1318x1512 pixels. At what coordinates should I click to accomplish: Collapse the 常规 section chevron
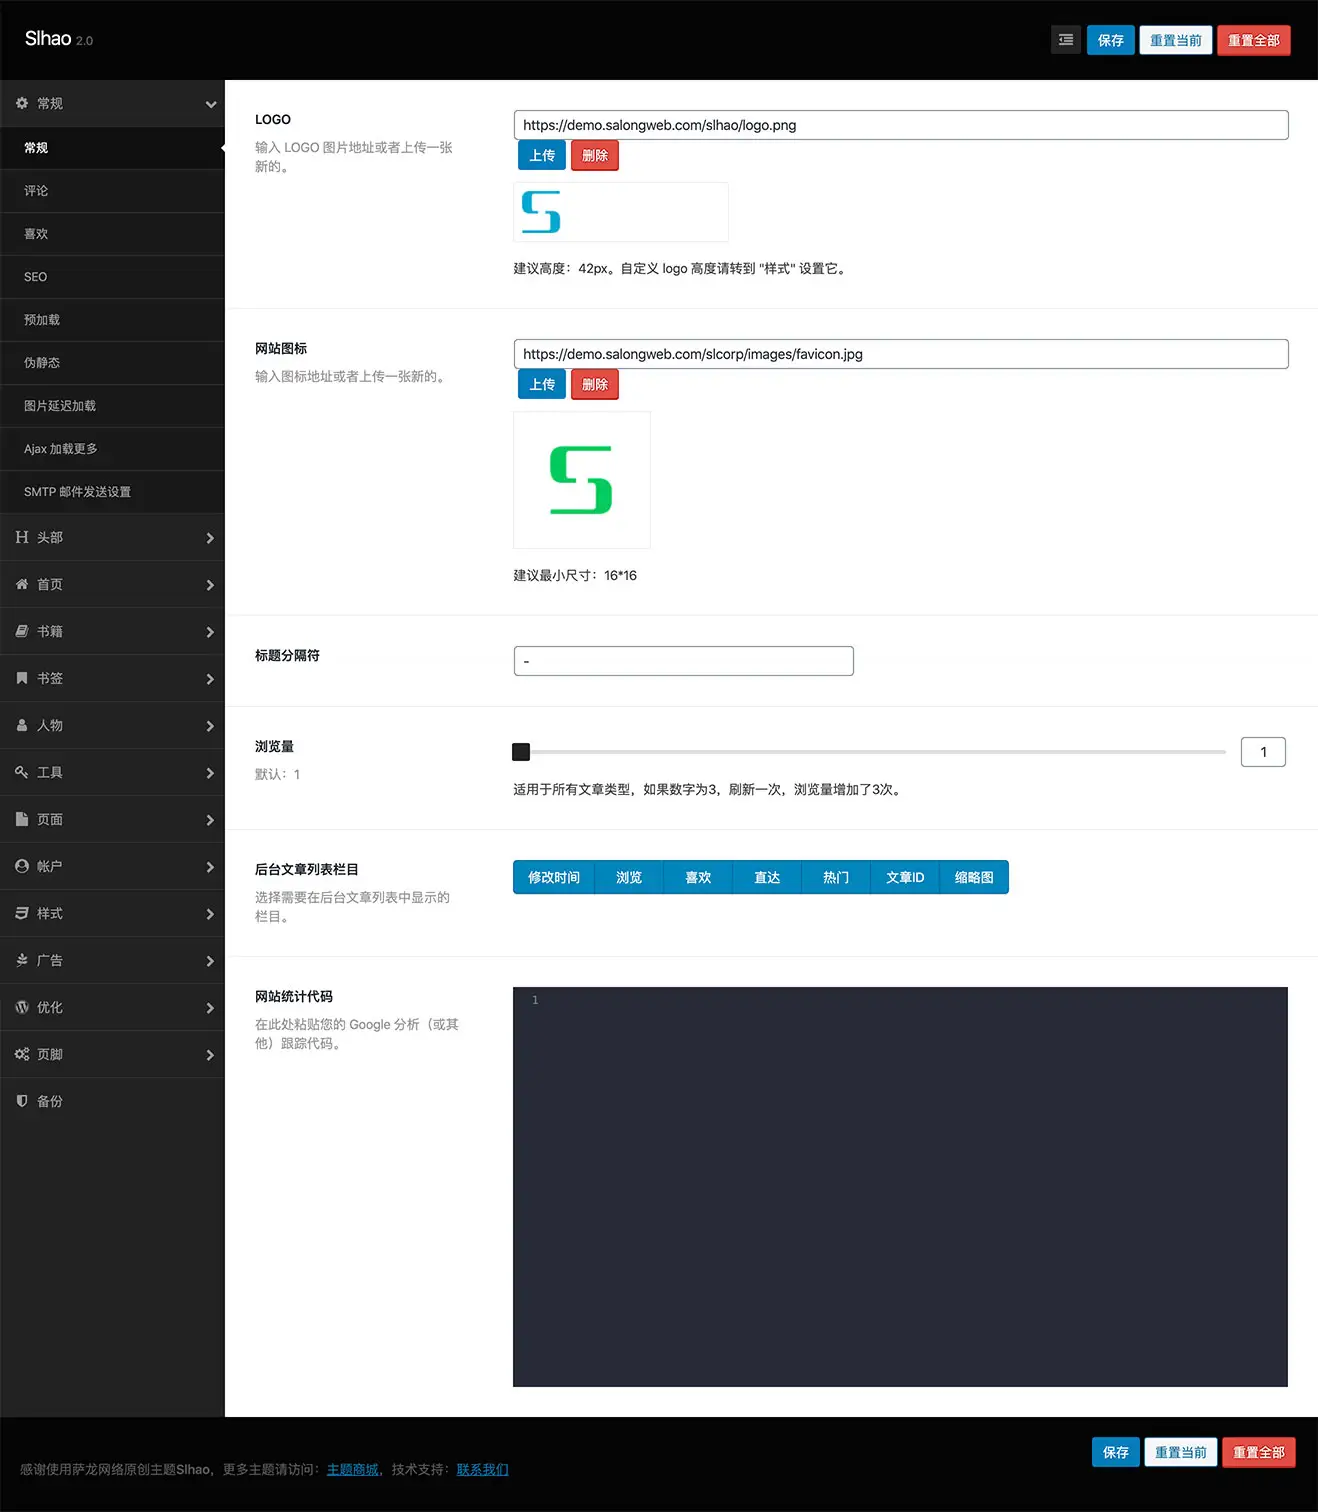tap(210, 104)
